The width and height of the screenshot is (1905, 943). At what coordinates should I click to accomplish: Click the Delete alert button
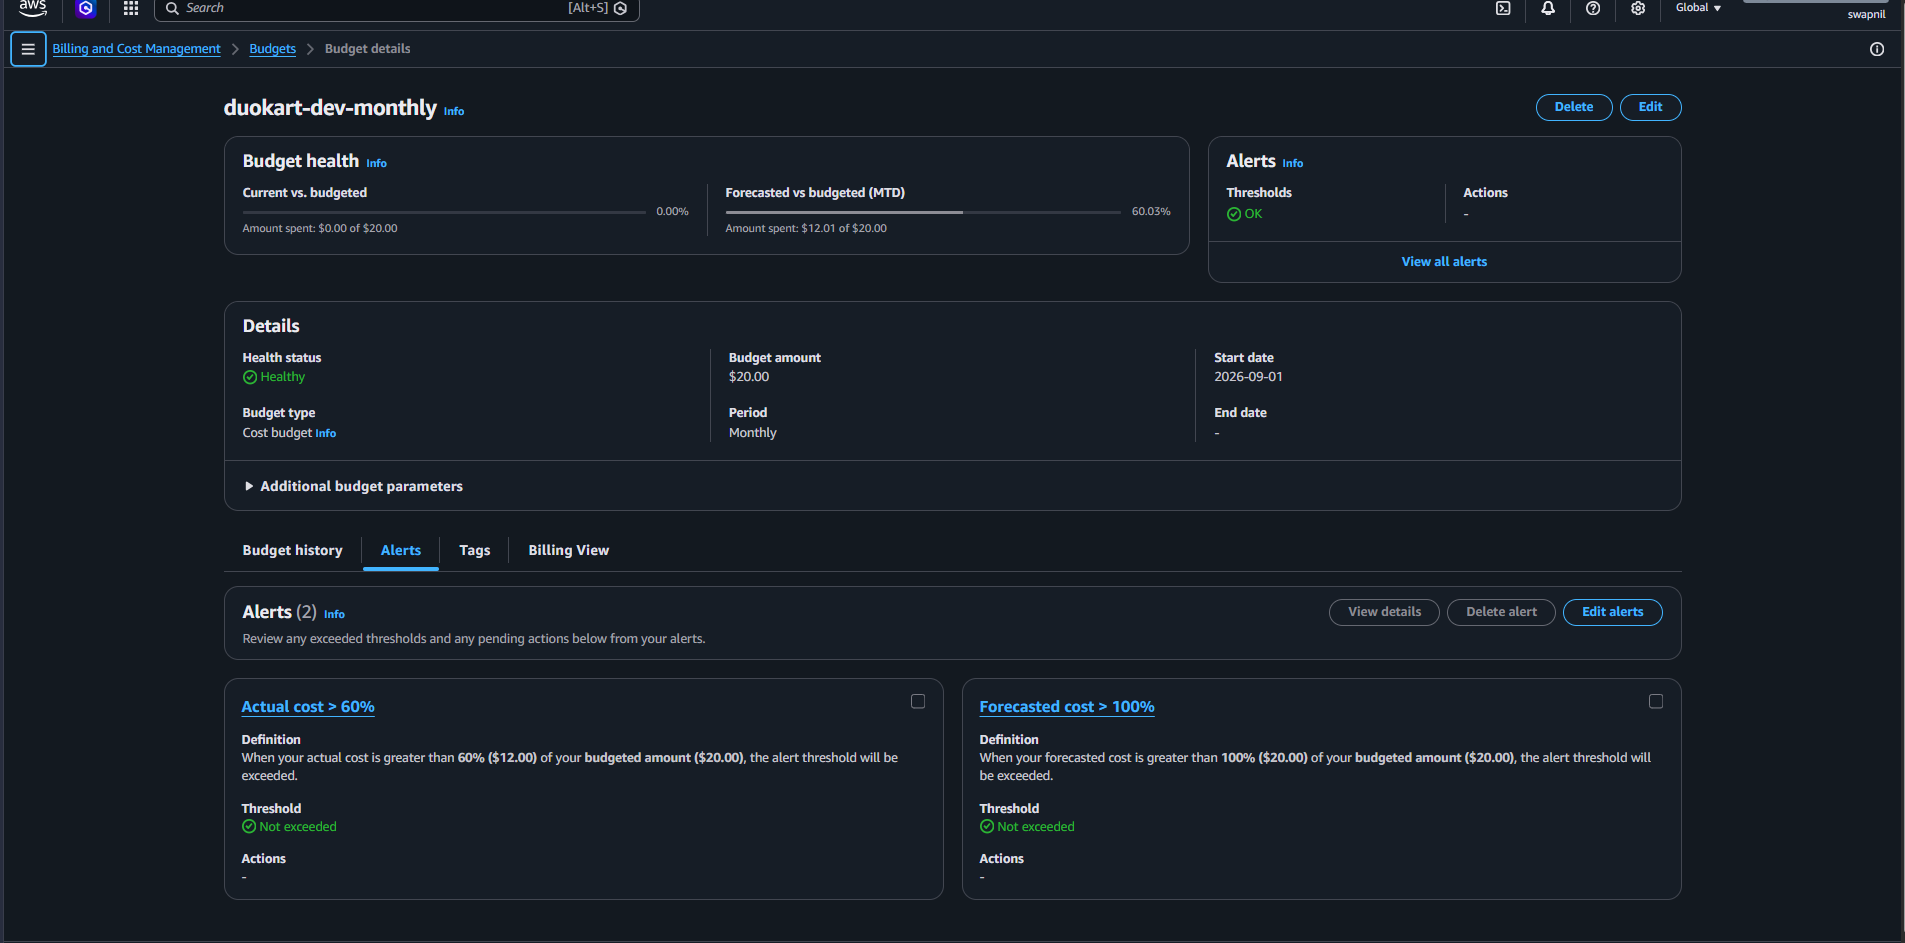coord(1501,612)
